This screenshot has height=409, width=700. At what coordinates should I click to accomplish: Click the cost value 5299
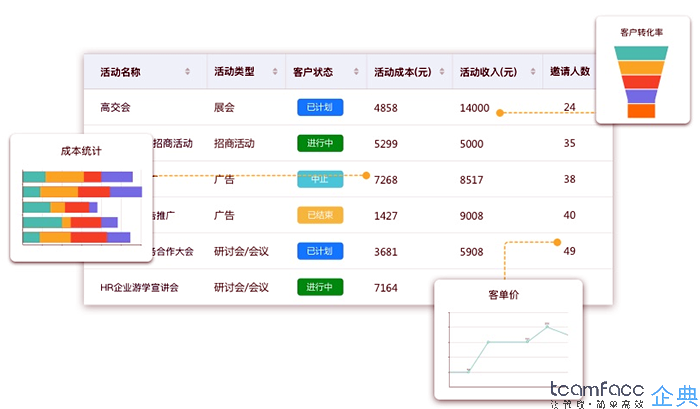tap(386, 144)
